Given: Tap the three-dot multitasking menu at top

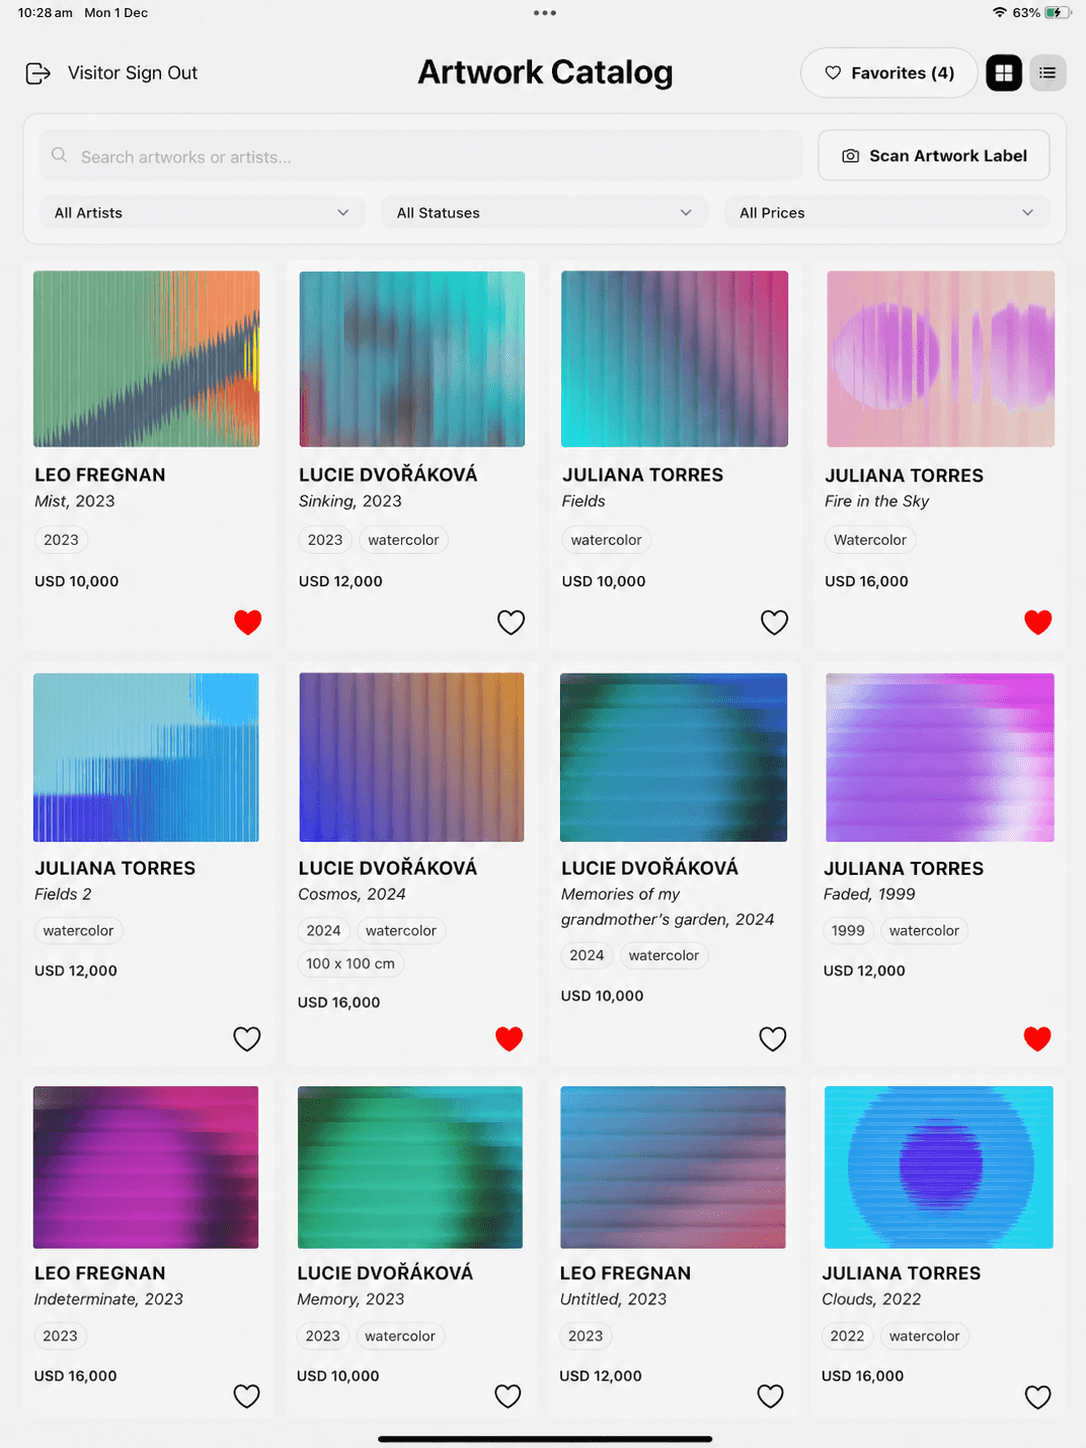Looking at the screenshot, I should [544, 13].
